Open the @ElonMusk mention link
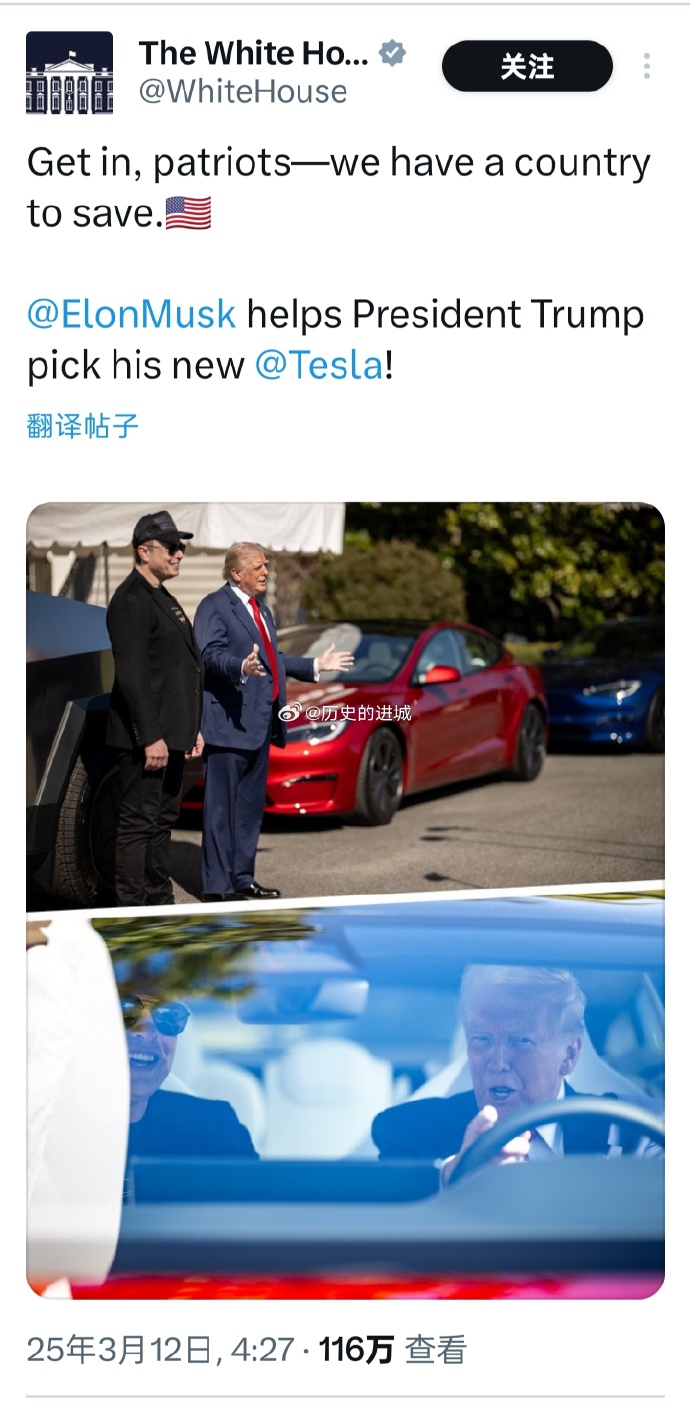This screenshot has width=690, height=1422. click(132, 314)
